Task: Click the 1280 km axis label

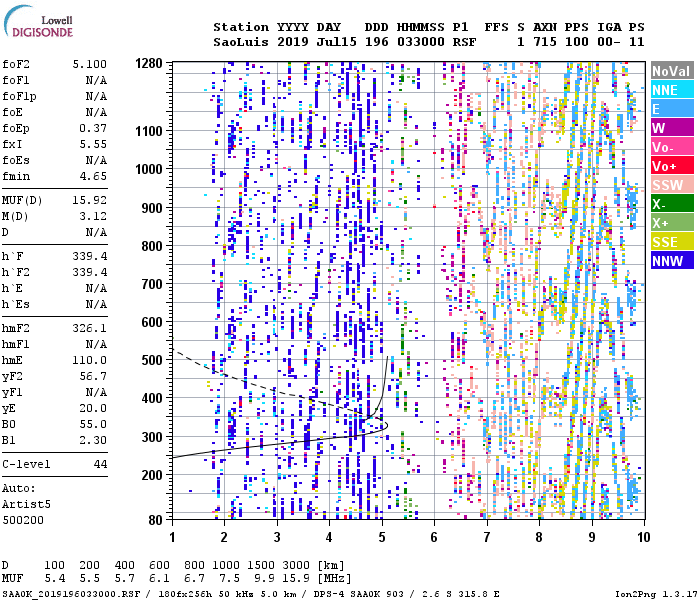Action: [149, 63]
